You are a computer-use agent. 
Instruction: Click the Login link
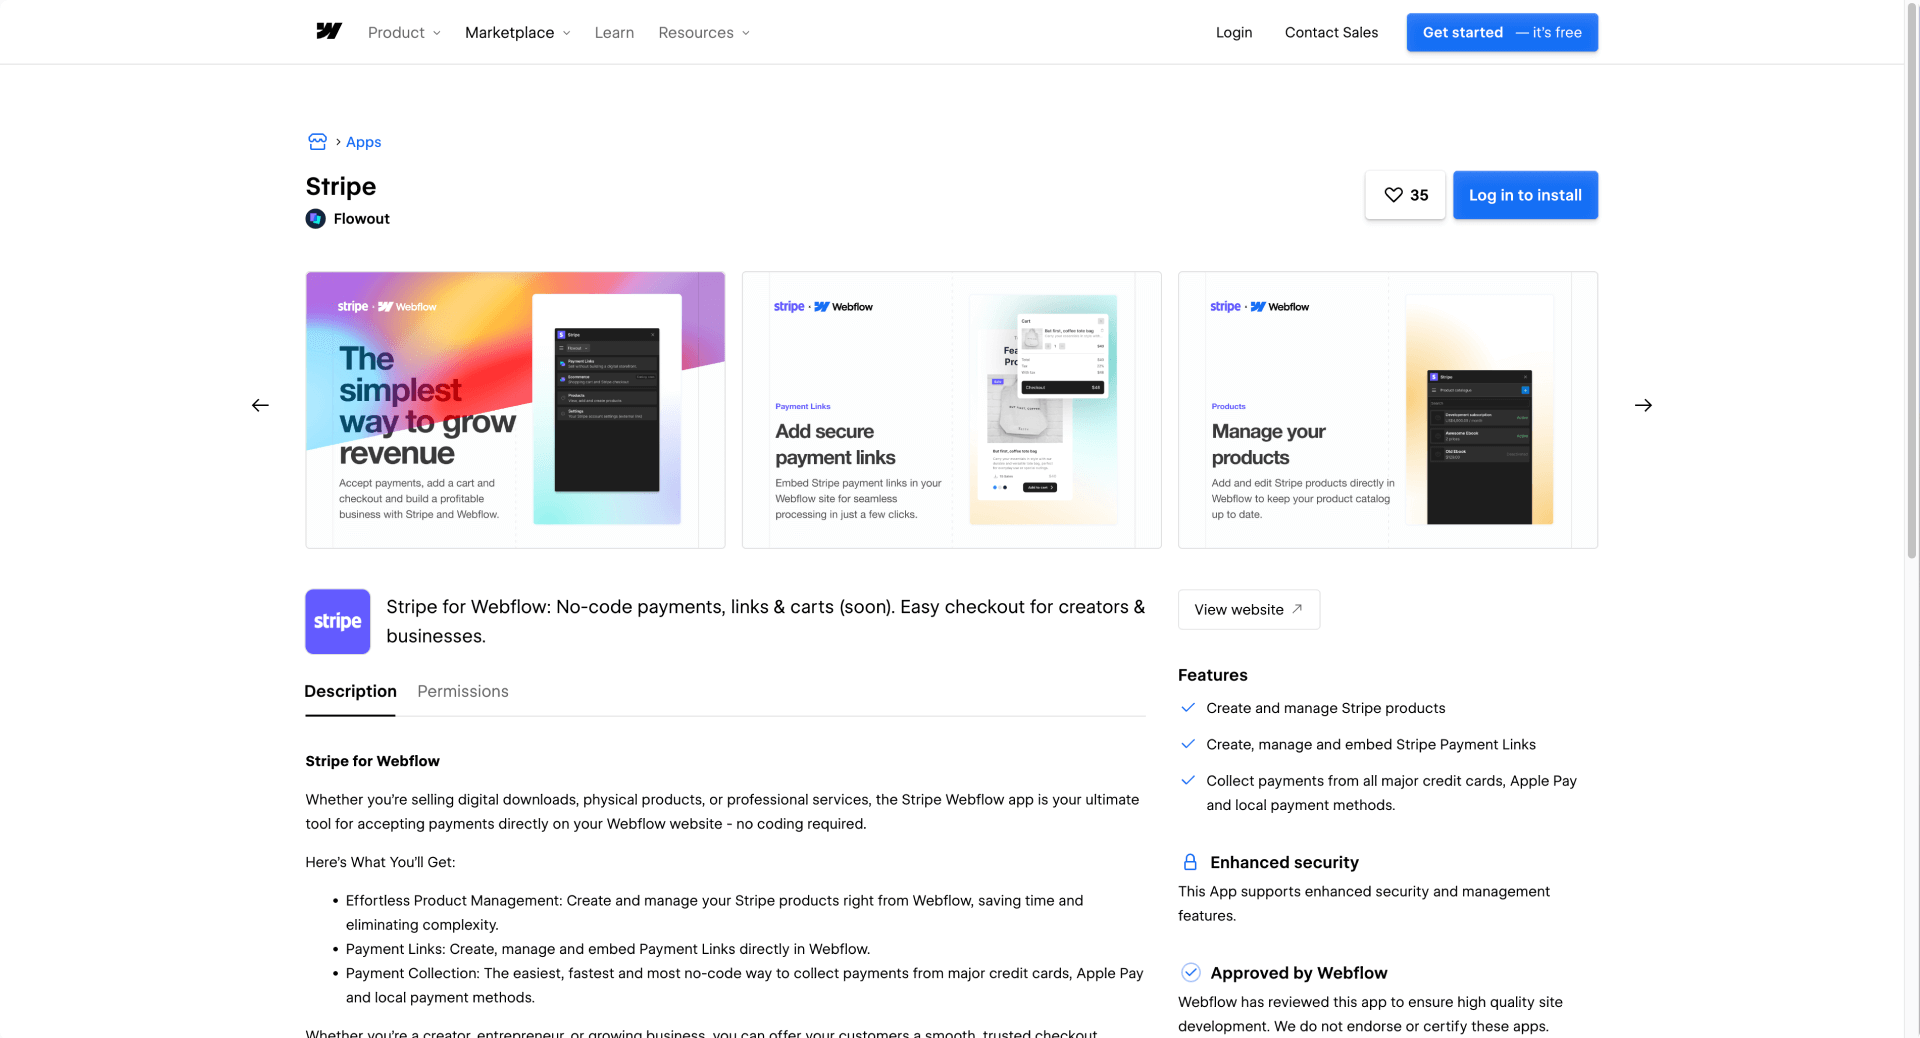point(1234,32)
